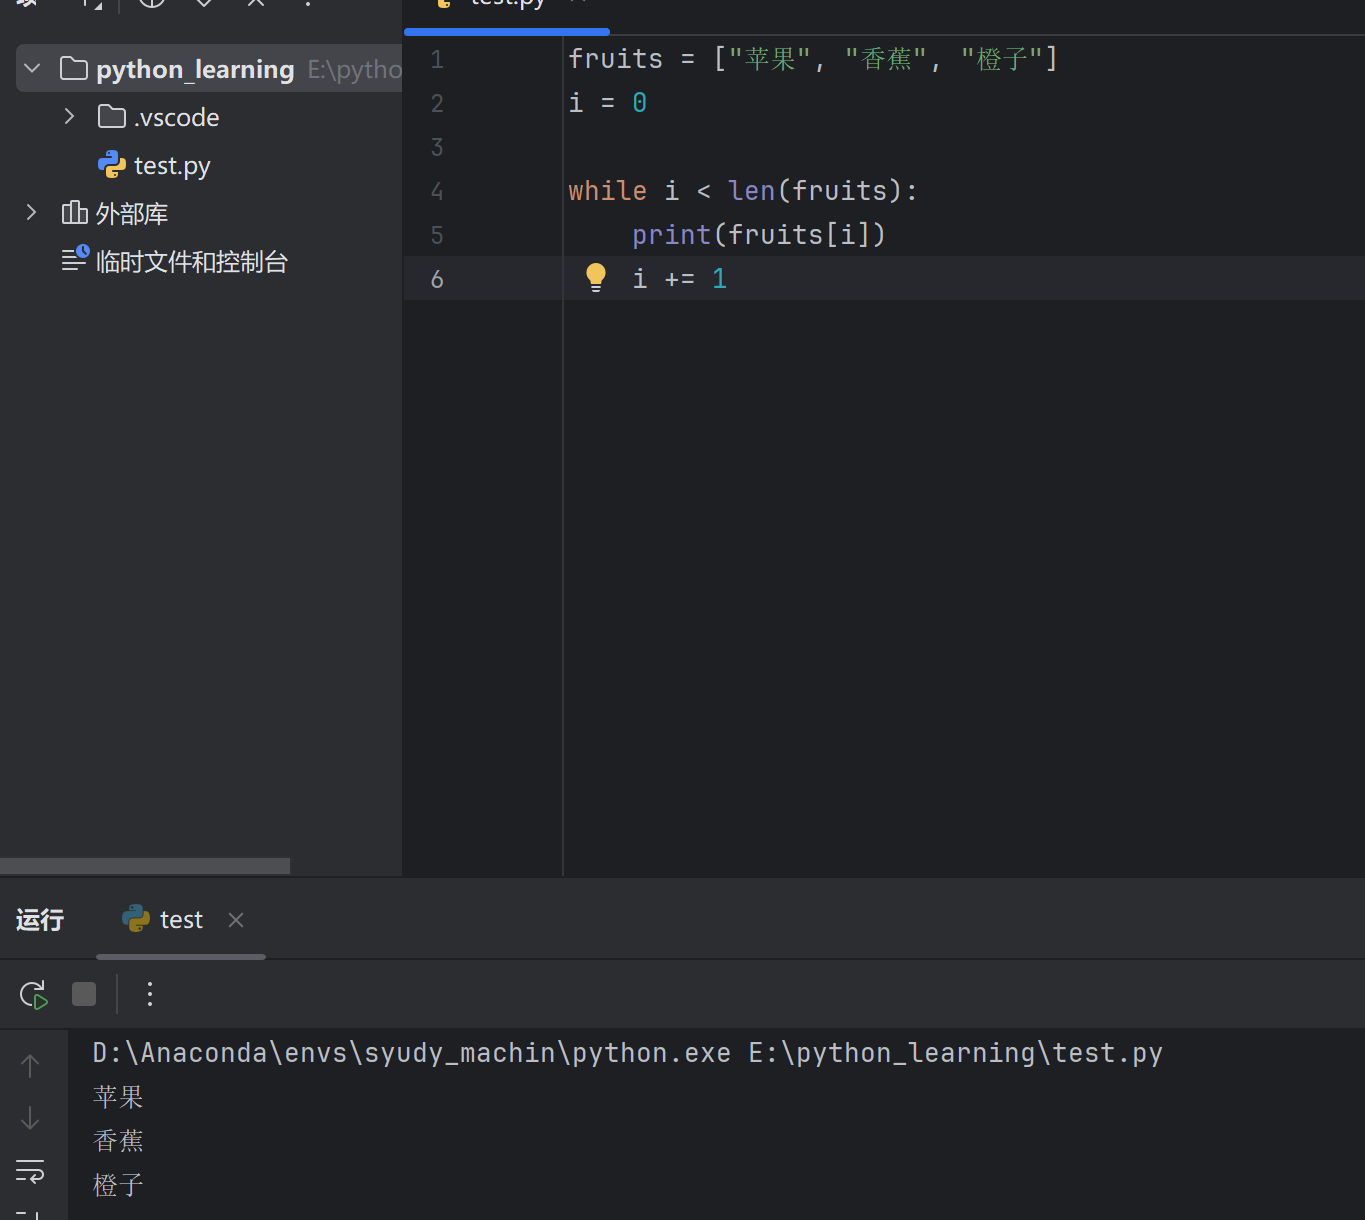Image resolution: width=1365 pixels, height=1220 pixels.
Task: Select 临时文件和控制台 in the project tree
Action: [x=175, y=261]
